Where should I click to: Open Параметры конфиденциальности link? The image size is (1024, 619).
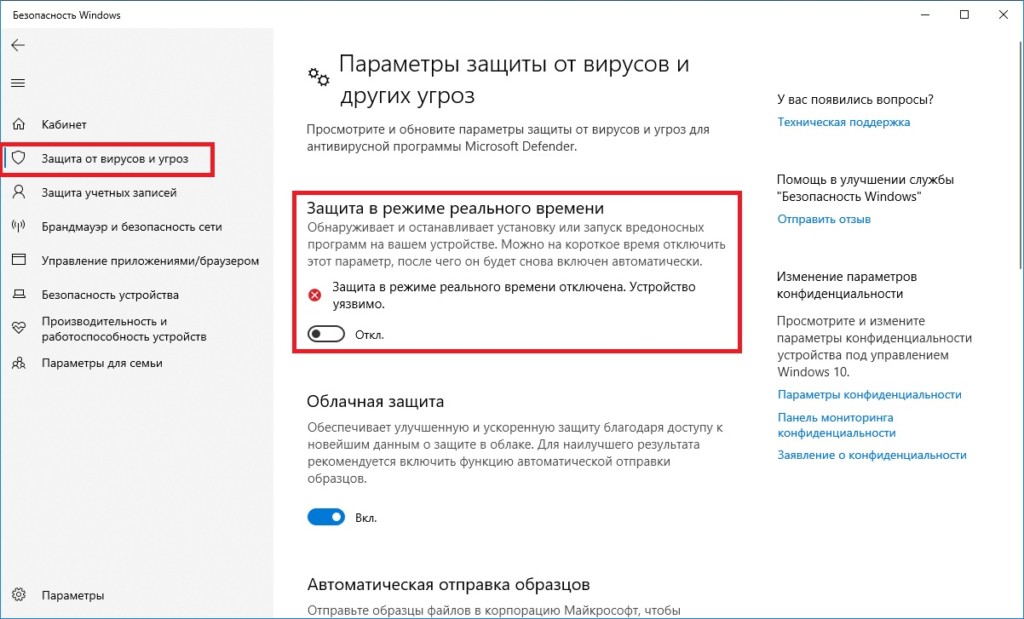[x=869, y=394]
